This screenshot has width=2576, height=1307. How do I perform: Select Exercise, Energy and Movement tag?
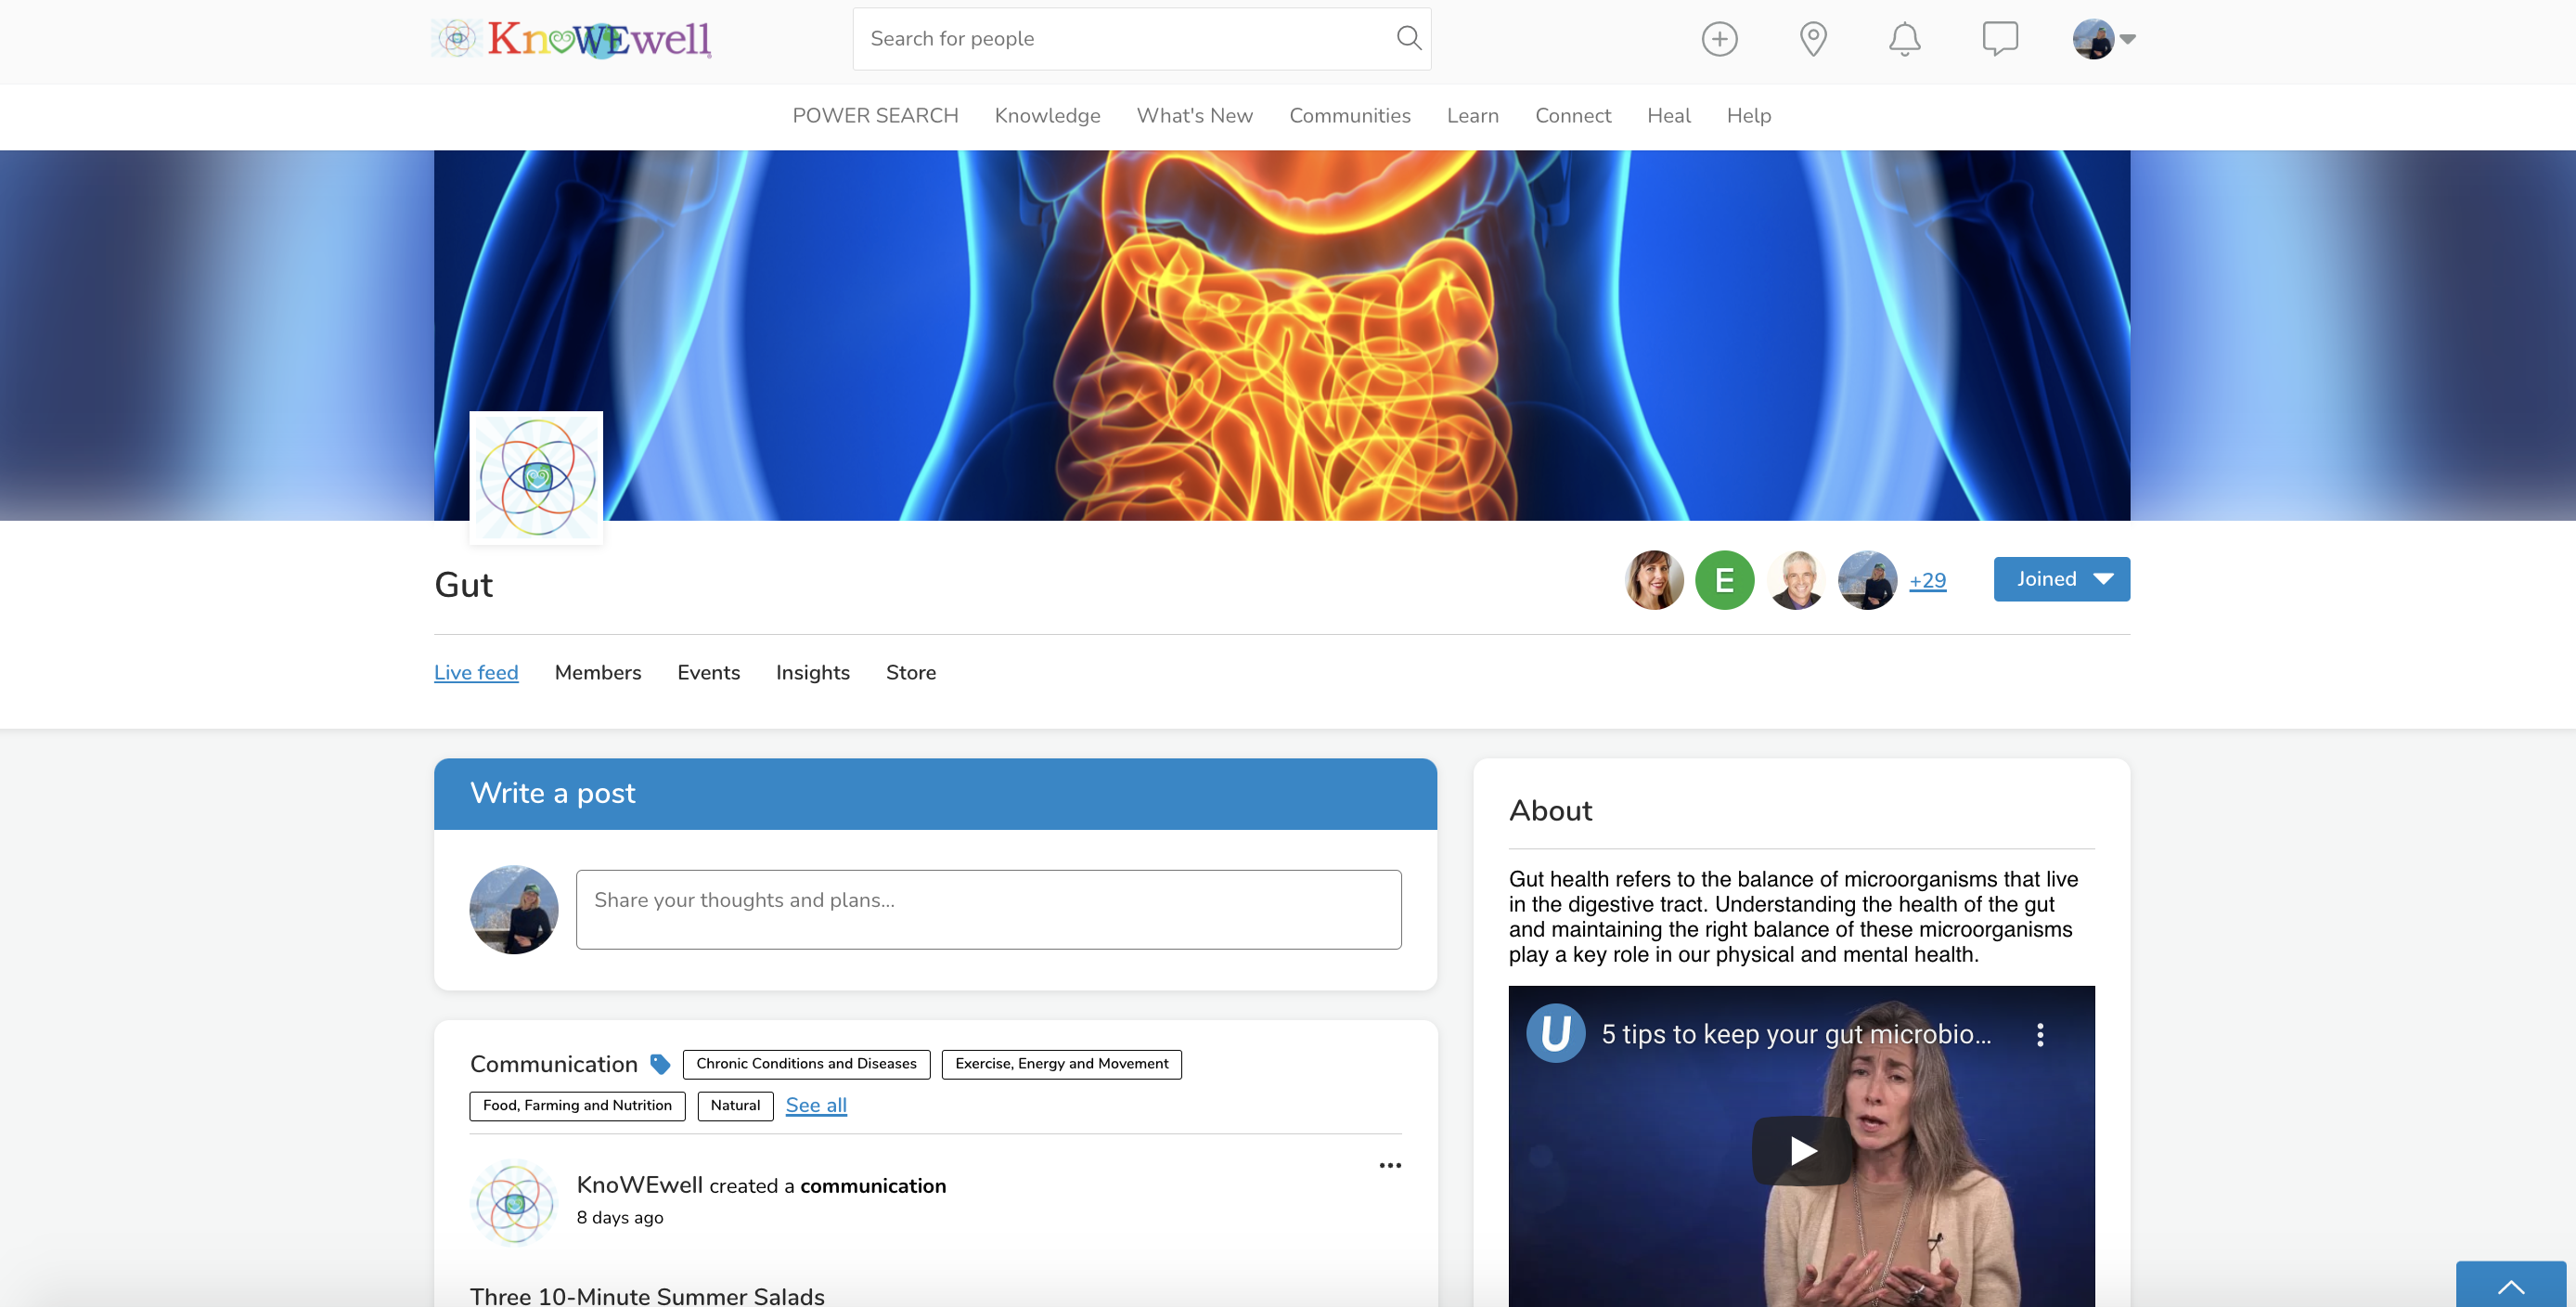pyautogui.click(x=1061, y=1064)
